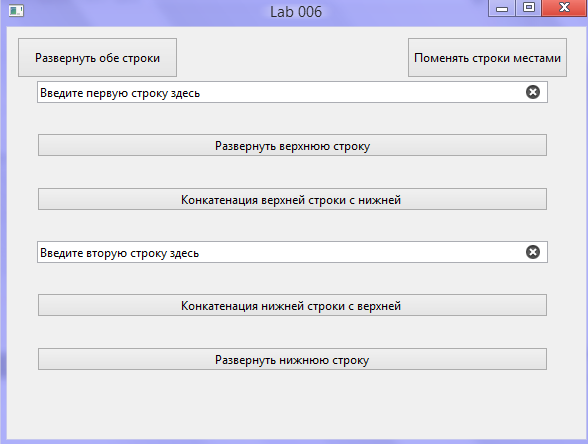Place cursor at the end of the first string field

tap(360, 92)
